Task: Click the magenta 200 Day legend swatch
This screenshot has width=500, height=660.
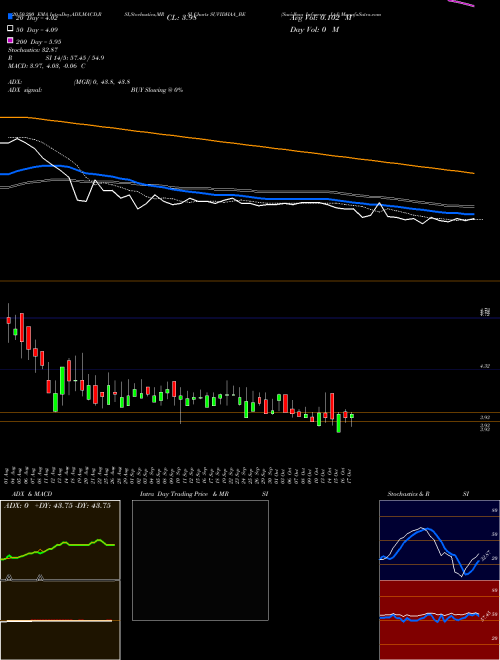Action: (x=10, y=40)
